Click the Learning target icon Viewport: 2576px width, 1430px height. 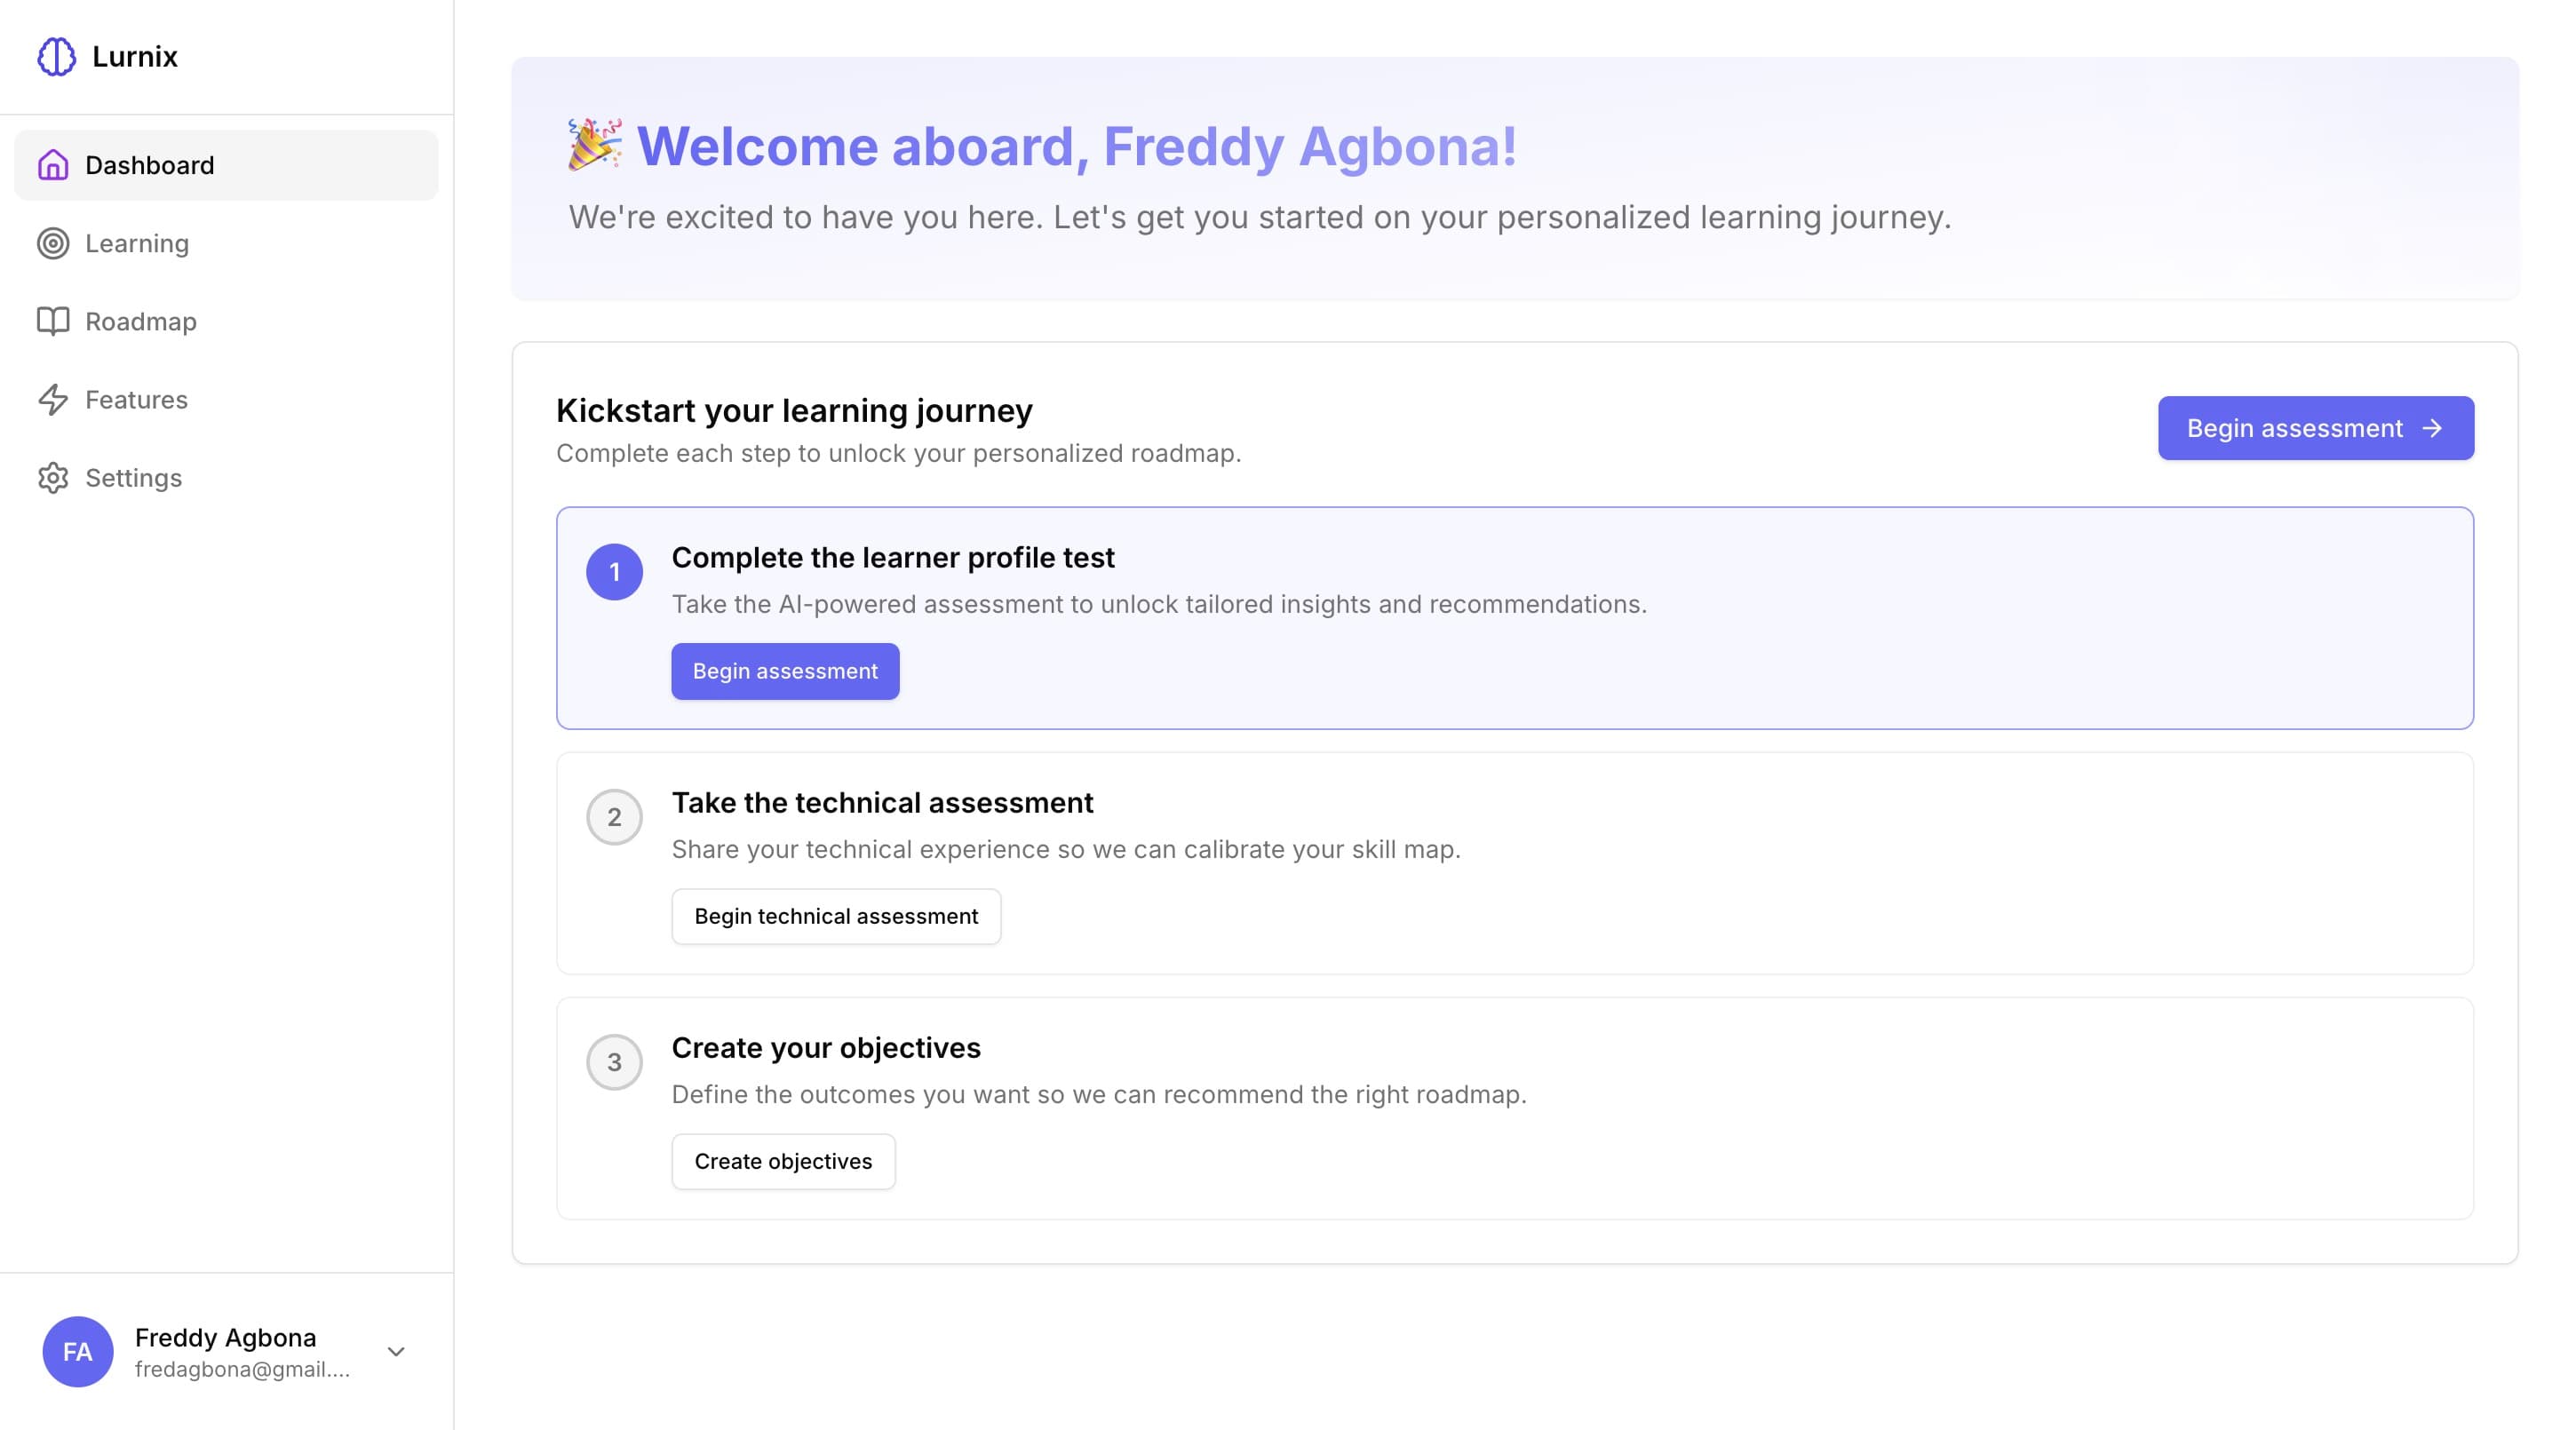(x=52, y=243)
